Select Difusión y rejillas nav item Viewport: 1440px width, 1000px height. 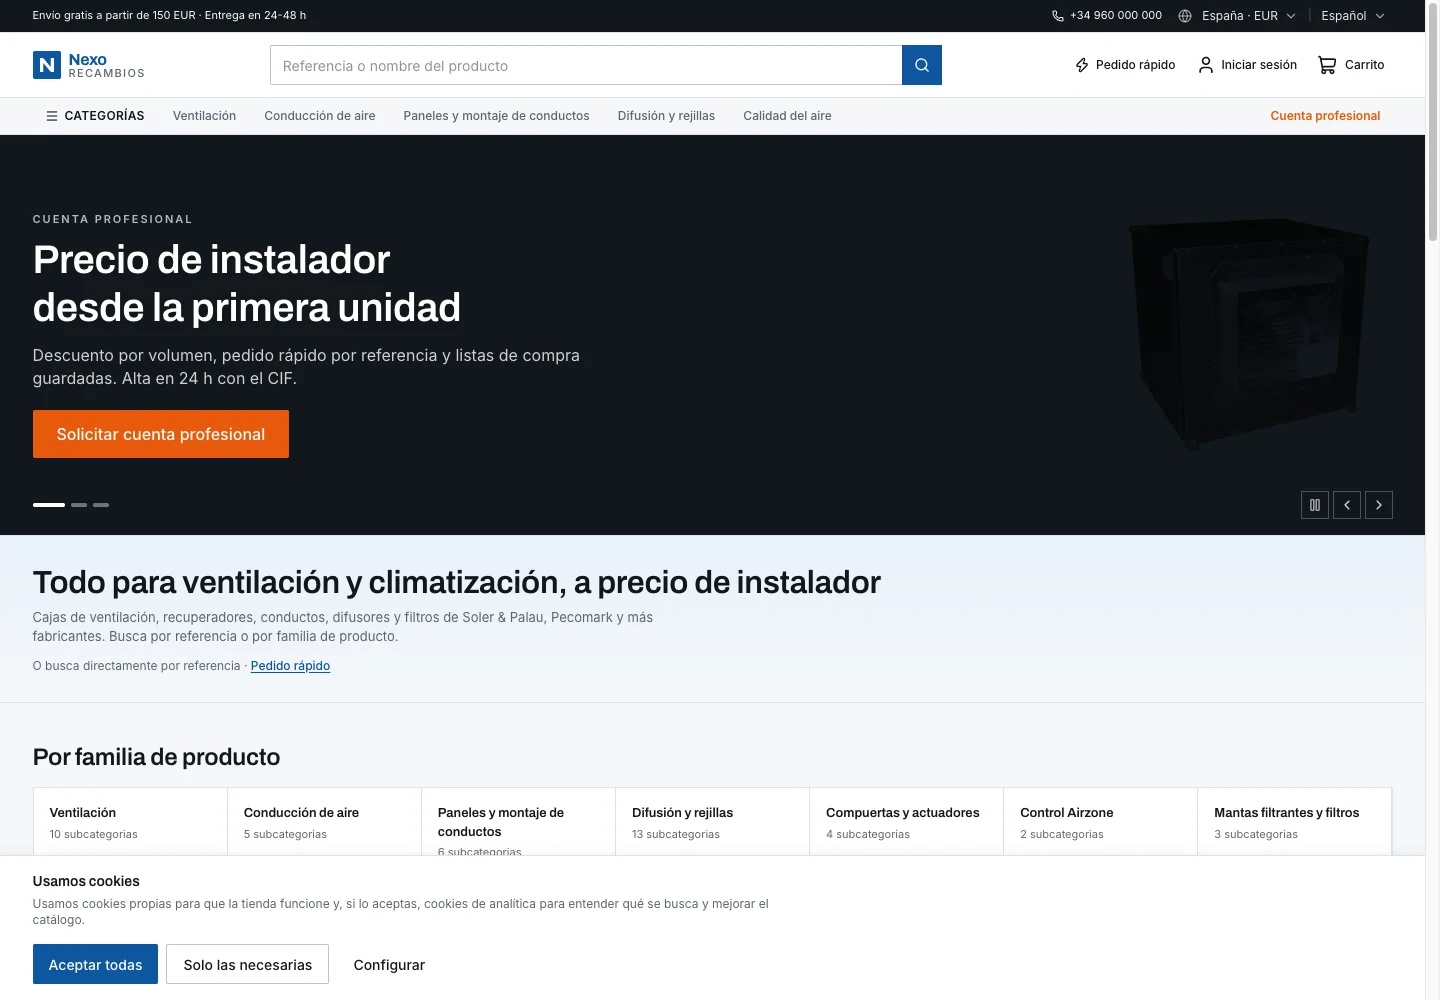point(666,116)
